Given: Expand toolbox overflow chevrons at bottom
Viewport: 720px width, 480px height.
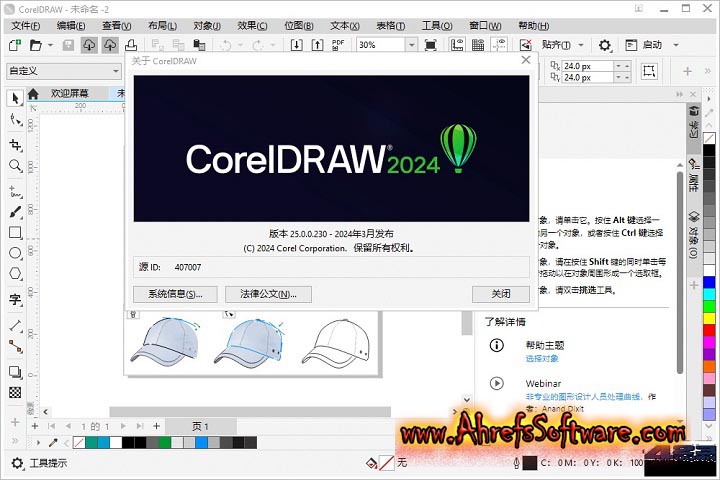Looking at the screenshot, I should click(x=15, y=441).
